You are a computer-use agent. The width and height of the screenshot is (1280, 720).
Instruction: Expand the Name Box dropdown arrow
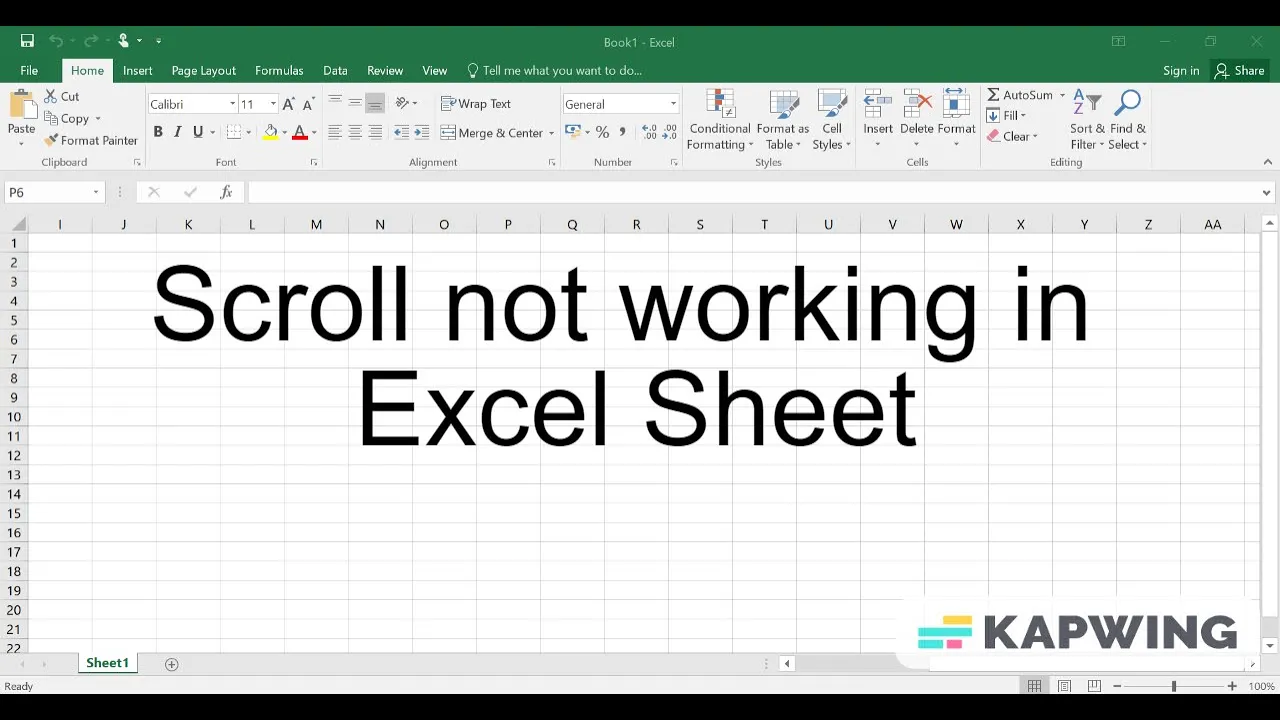click(x=96, y=192)
